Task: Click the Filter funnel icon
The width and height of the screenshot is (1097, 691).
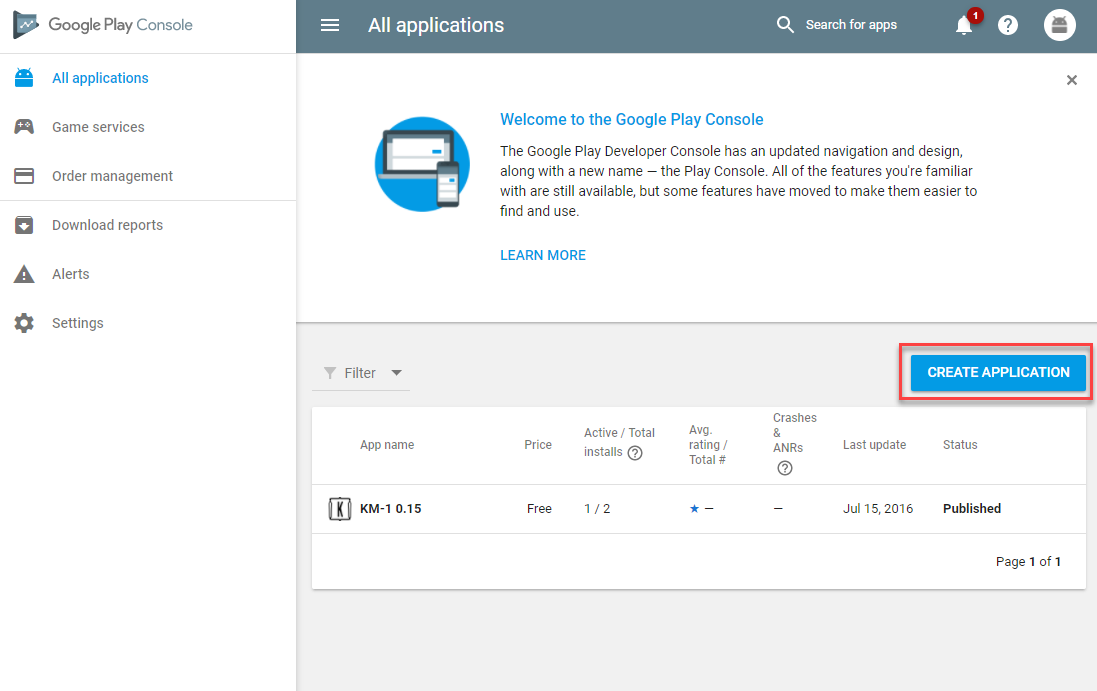Action: click(x=330, y=373)
